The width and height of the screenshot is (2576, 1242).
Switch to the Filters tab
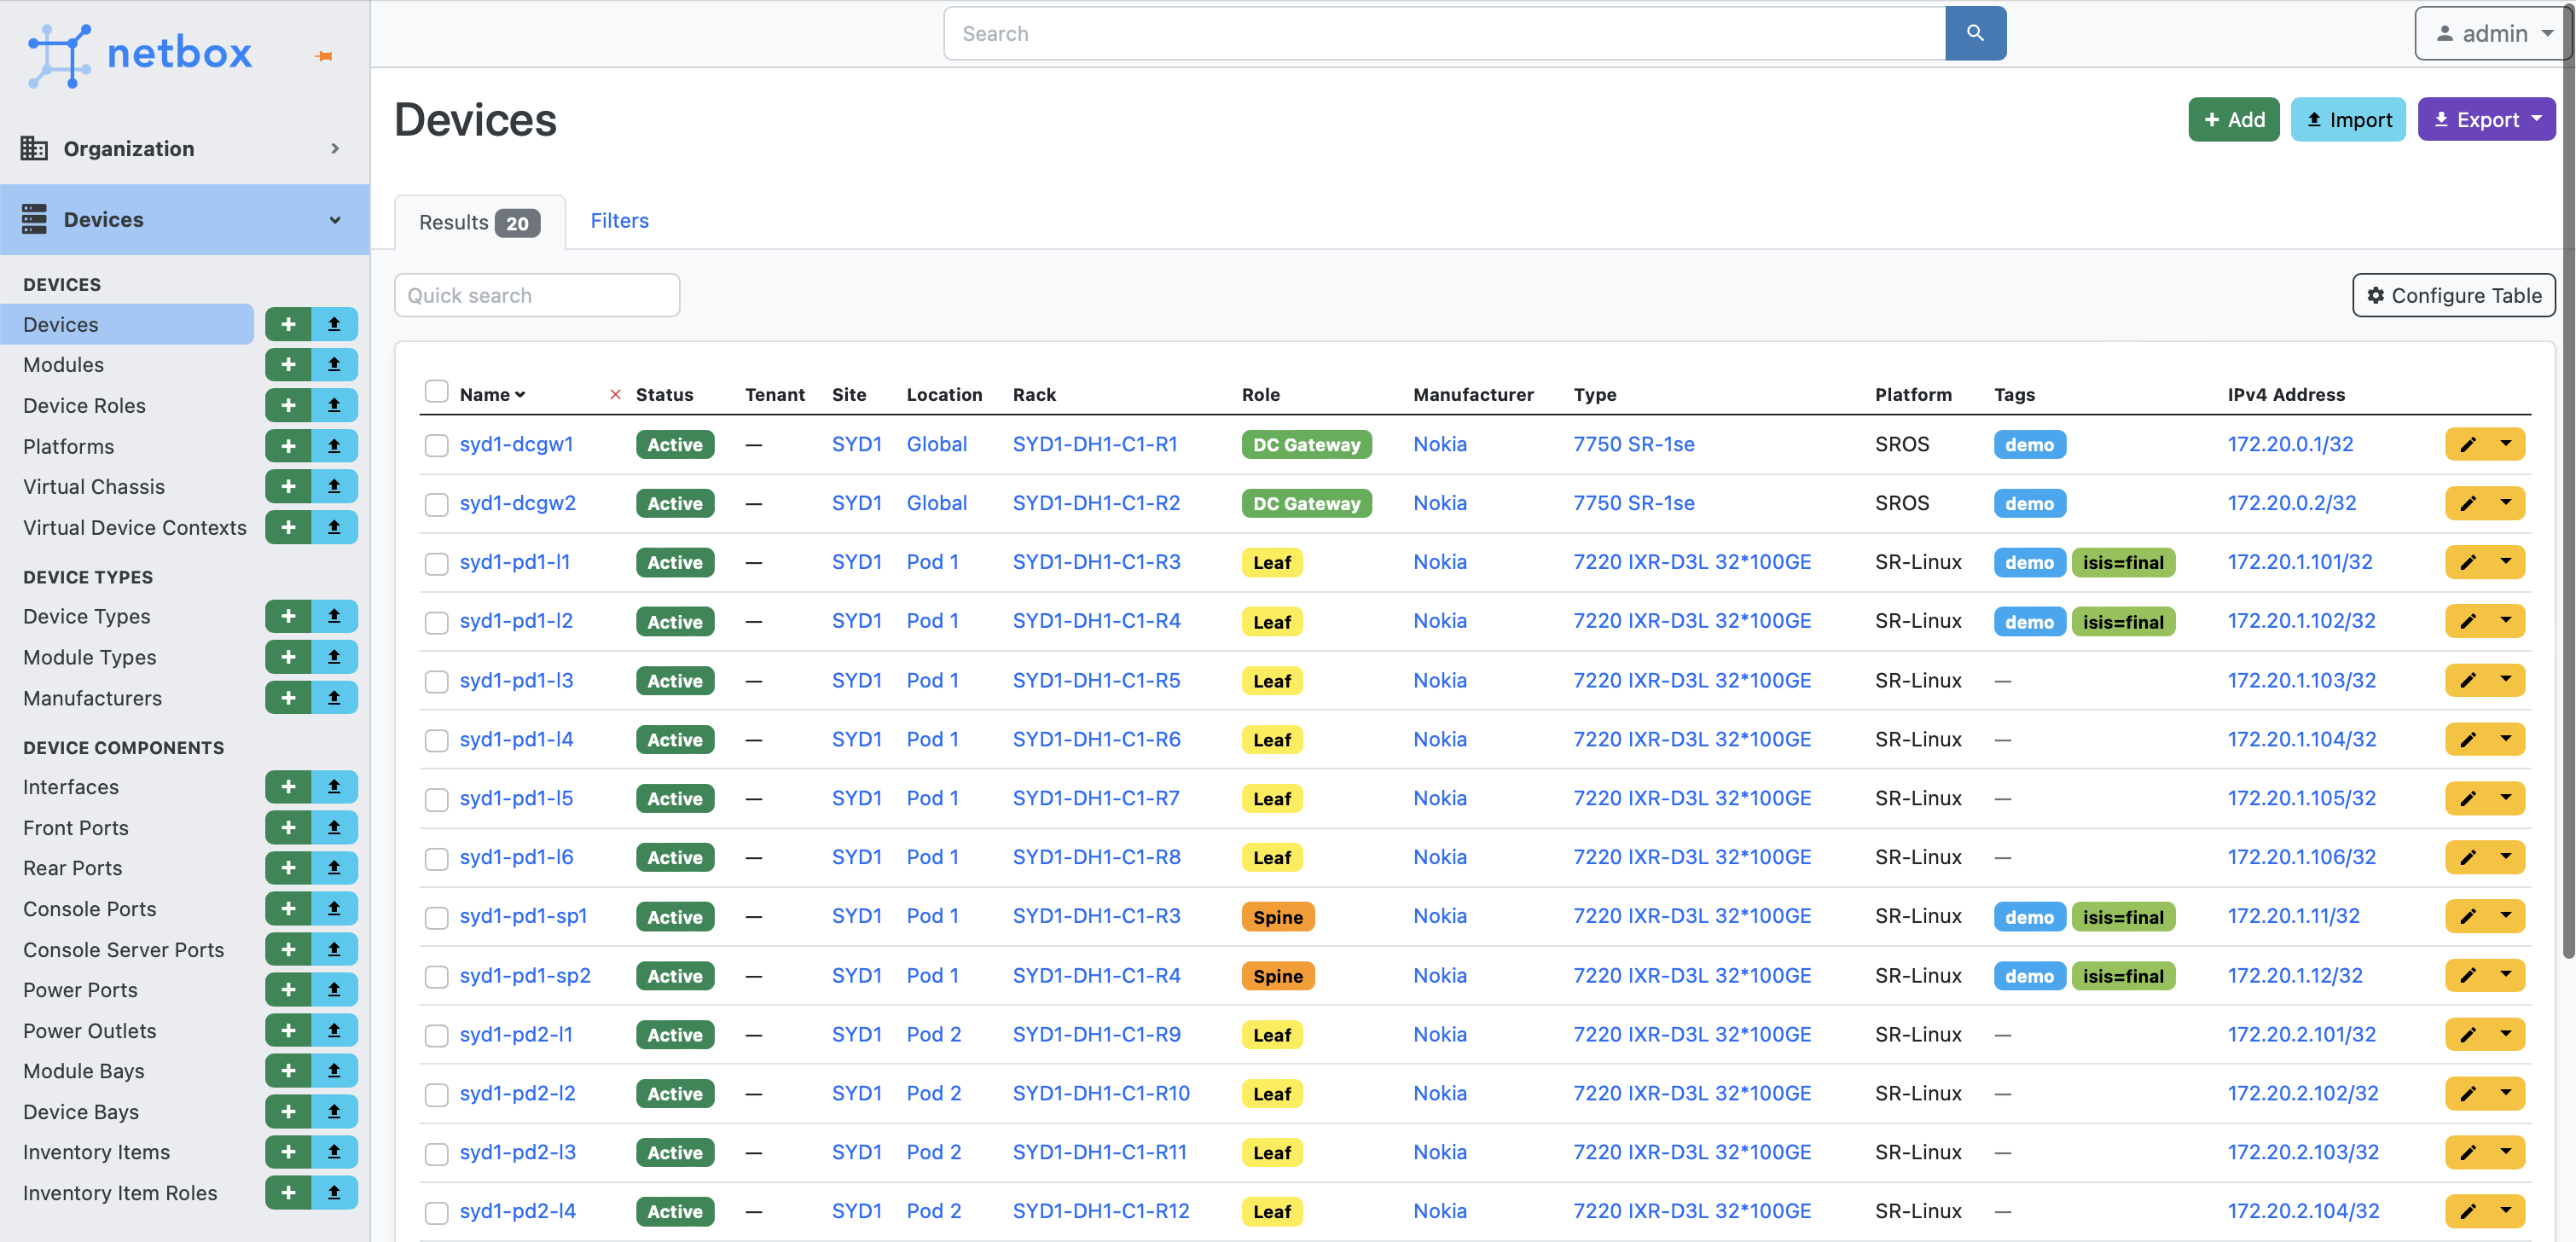click(x=619, y=220)
